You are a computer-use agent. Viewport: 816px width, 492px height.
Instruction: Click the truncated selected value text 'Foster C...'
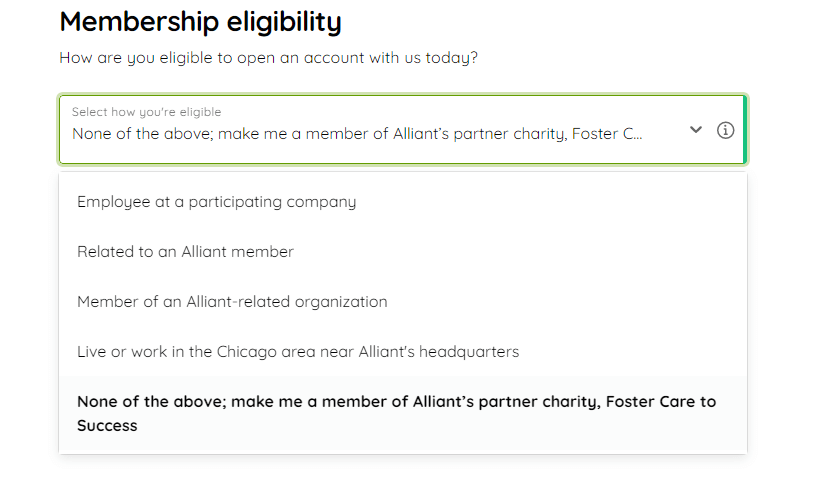pyautogui.click(x=607, y=134)
